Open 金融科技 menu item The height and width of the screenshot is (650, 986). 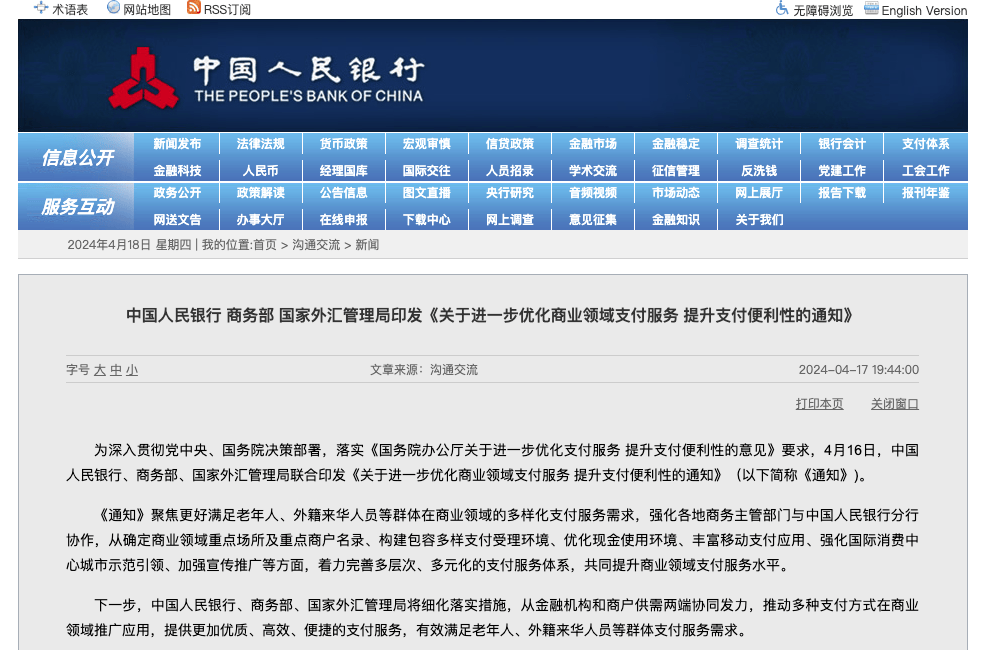pyautogui.click(x=177, y=171)
